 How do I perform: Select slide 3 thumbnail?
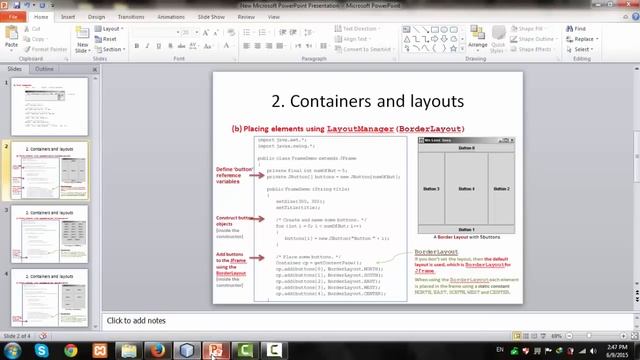[x=49, y=234]
